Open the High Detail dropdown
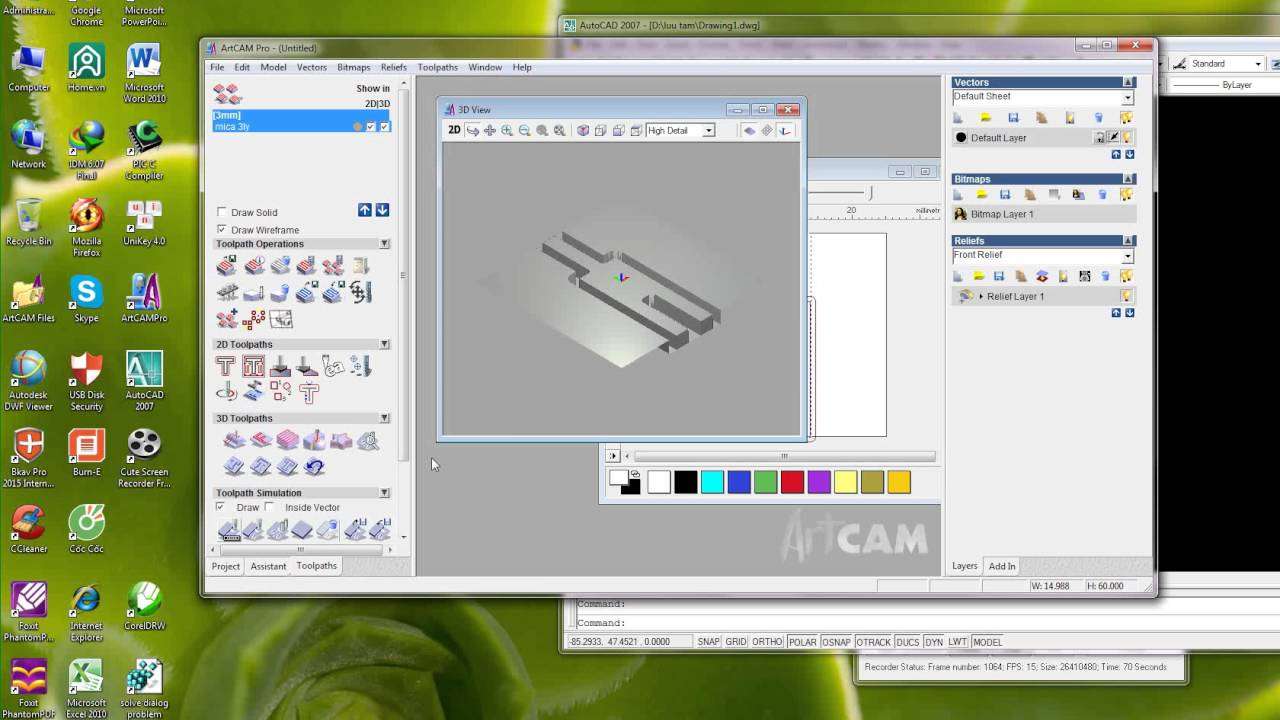Screen dimensions: 1280x720 coord(708,130)
